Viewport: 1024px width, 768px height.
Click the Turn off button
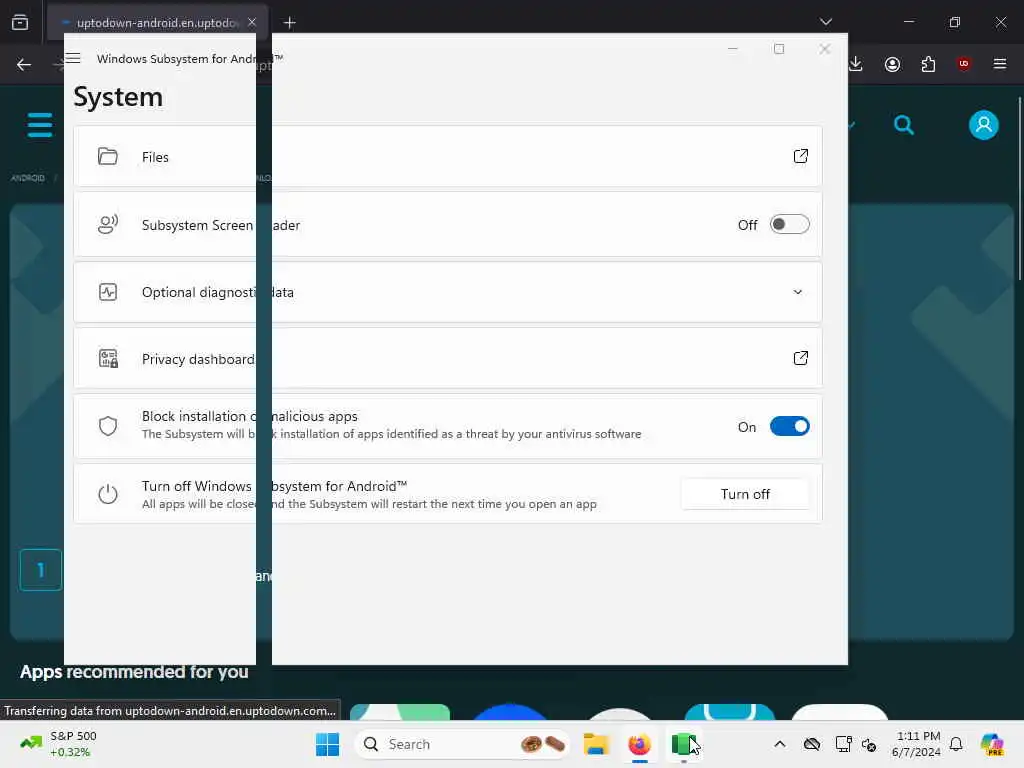coord(745,494)
